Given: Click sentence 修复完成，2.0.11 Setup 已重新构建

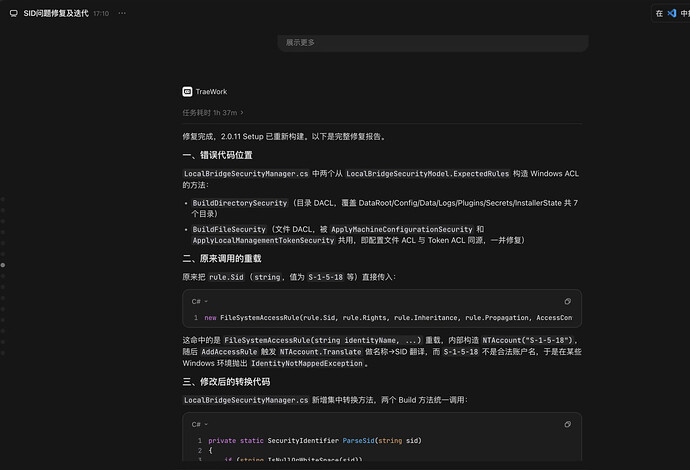Looking at the screenshot, I should pos(243,136).
